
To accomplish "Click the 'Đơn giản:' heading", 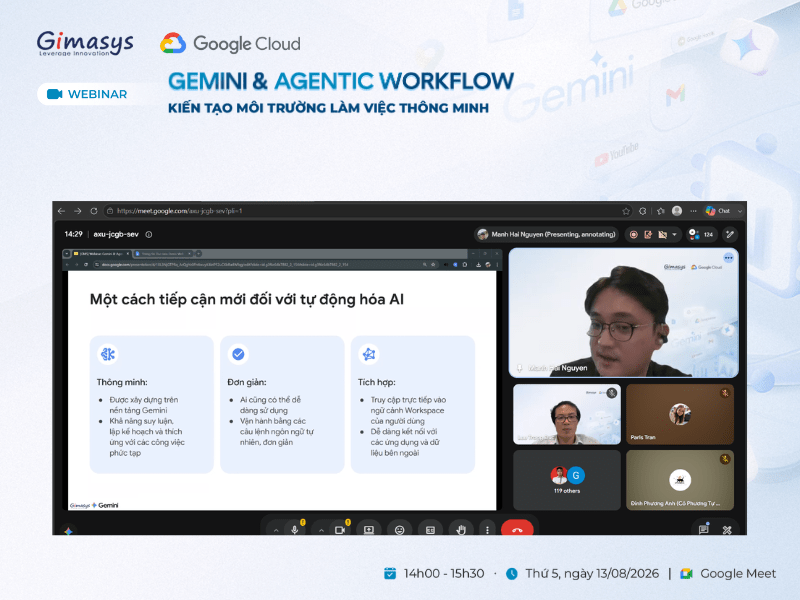I will coord(247,382).
